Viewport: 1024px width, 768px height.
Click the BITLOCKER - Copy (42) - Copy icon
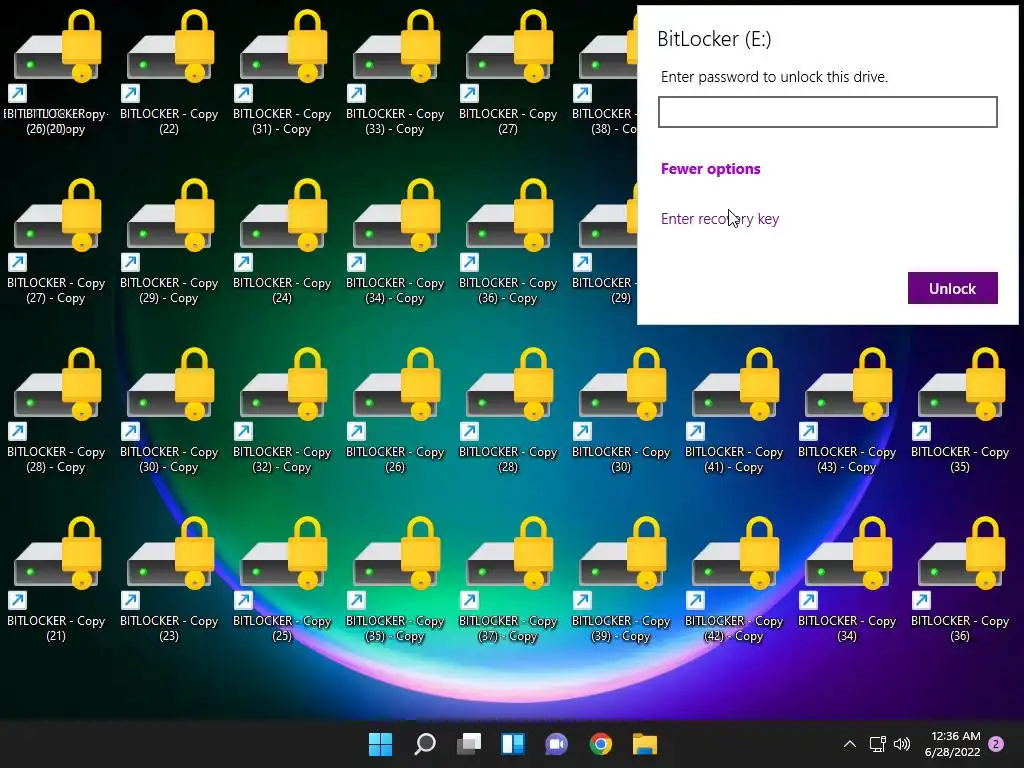pos(734,579)
